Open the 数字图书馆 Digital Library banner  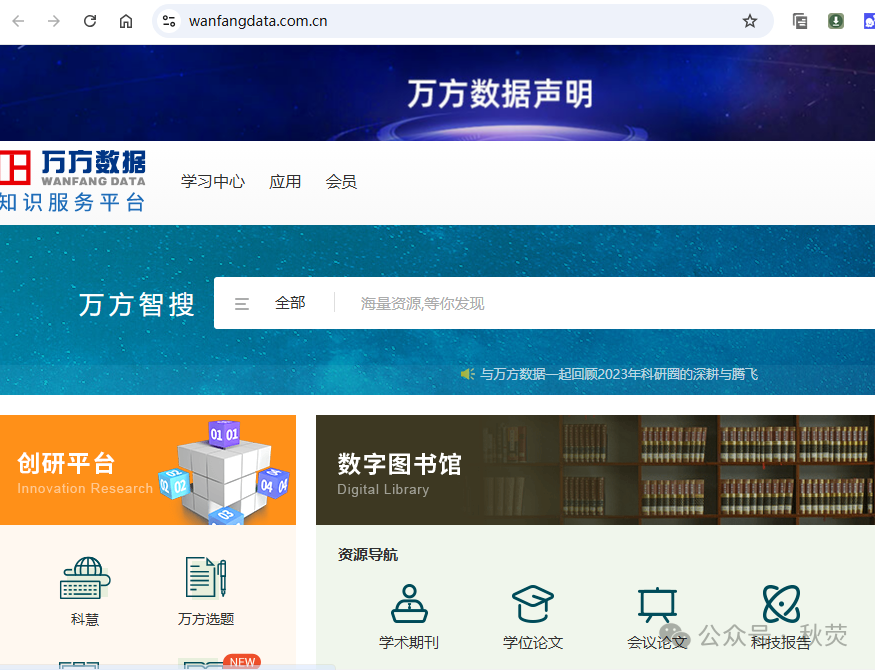[x=595, y=470]
